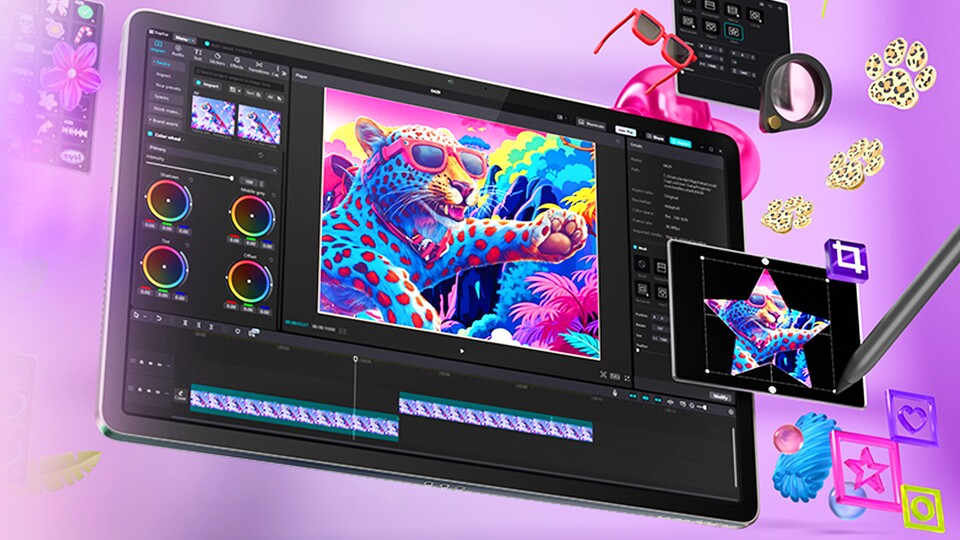Click the Offset color wheel

click(x=249, y=282)
